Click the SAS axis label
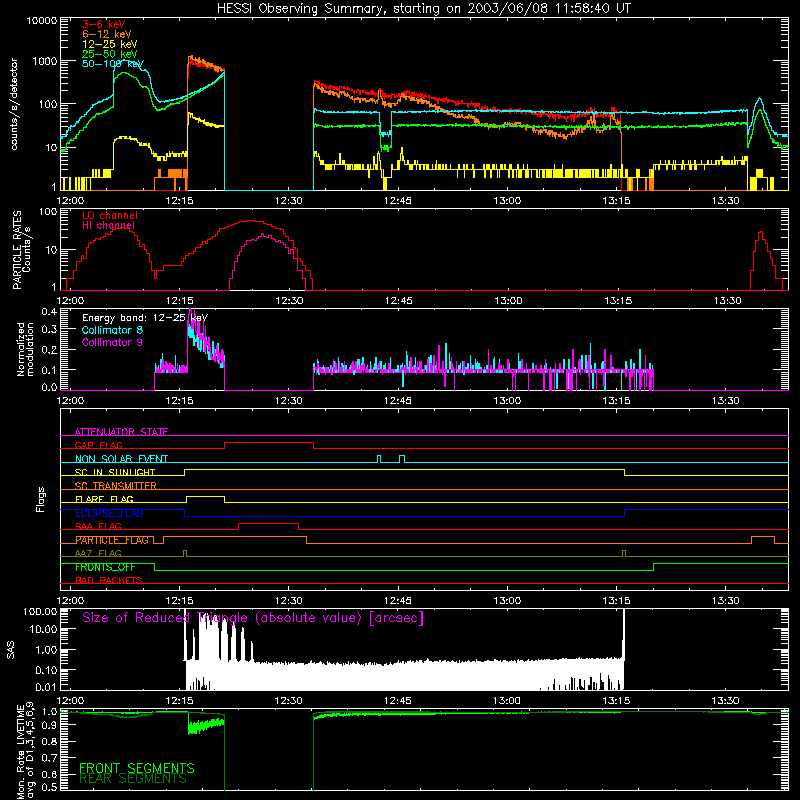 (11, 650)
